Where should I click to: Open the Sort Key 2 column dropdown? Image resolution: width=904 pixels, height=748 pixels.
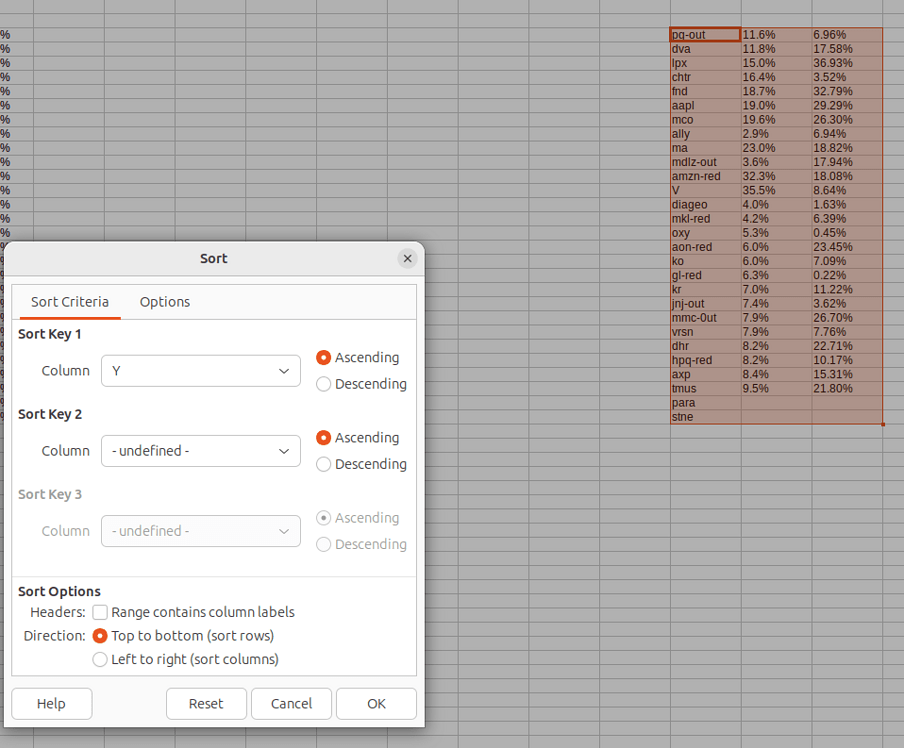pyautogui.click(x=201, y=451)
